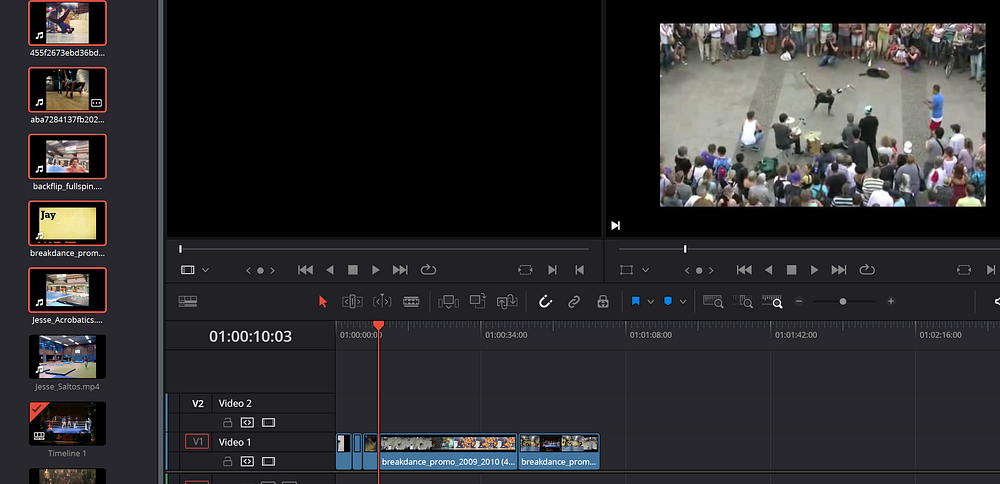Viewport: 1000px width, 484px height.
Task: Toggle the Linked Selection chain icon
Action: pos(574,301)
